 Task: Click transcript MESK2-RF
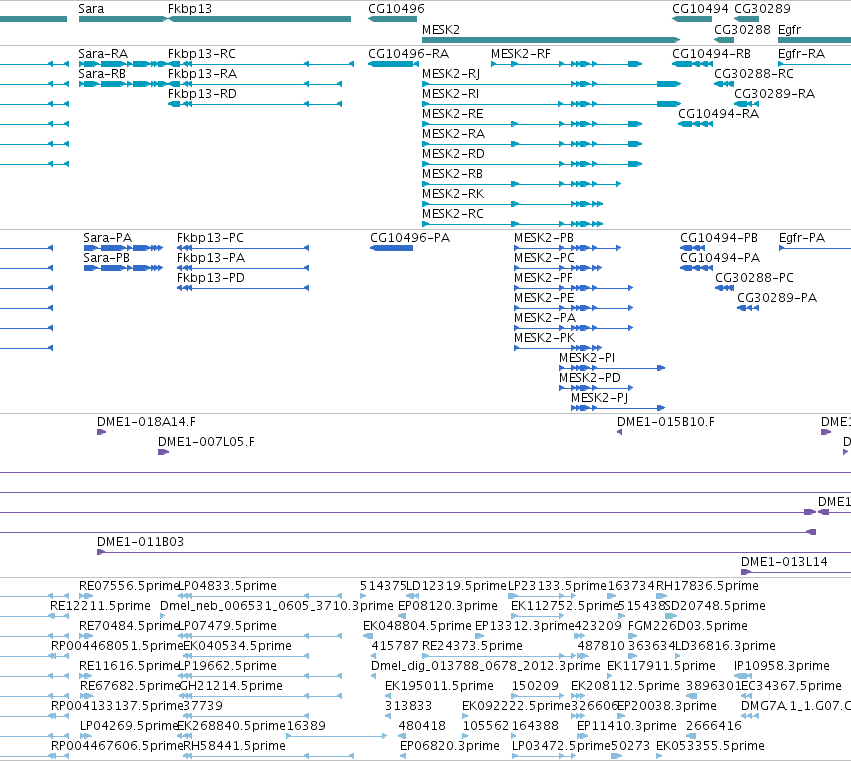520,54
